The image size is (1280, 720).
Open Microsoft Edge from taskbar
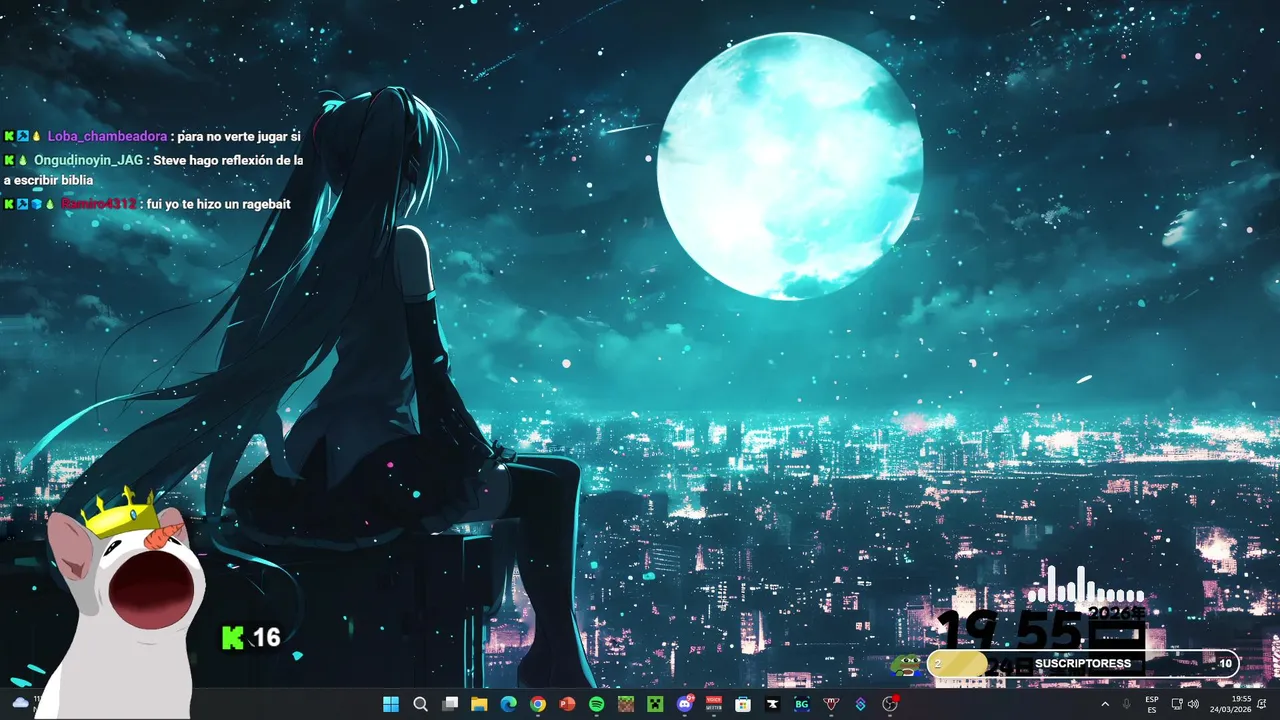pyautogui.click(x=508, y=704)
